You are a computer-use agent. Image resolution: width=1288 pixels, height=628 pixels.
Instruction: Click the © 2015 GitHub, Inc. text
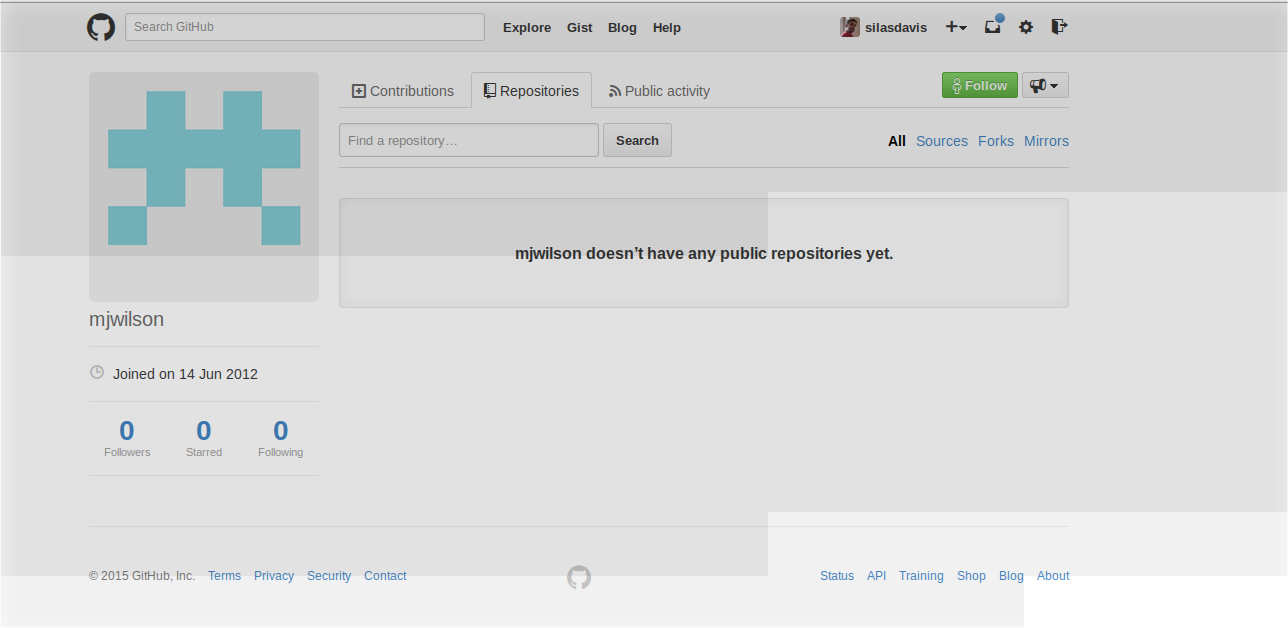(x=142, y=576)
